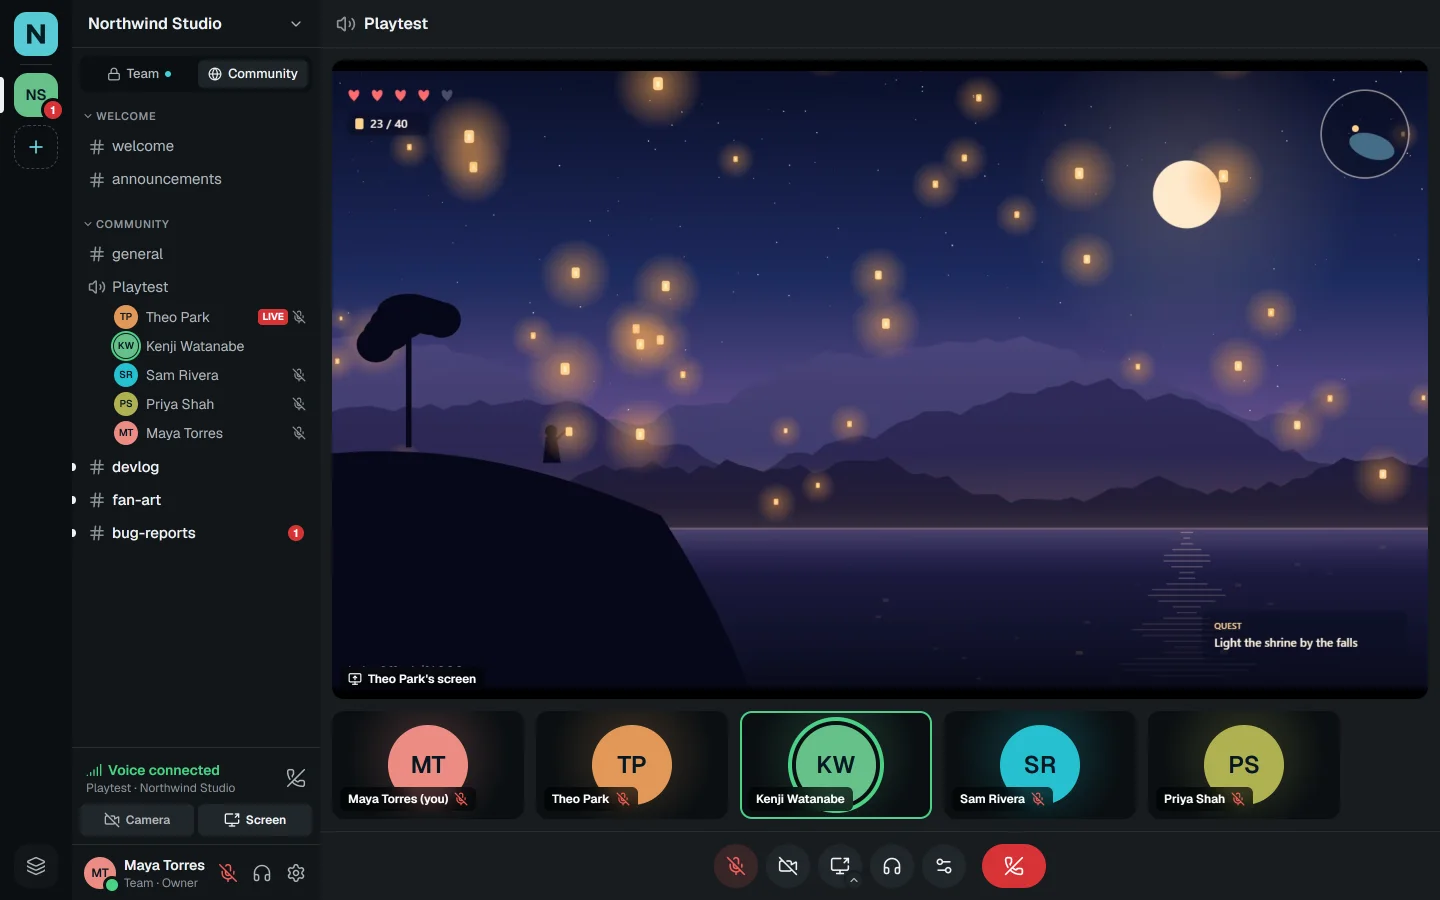Screen dimensions: 1440x900
Task: Click Theo Park's shared screen stream
Action: [x=880, y=380]
